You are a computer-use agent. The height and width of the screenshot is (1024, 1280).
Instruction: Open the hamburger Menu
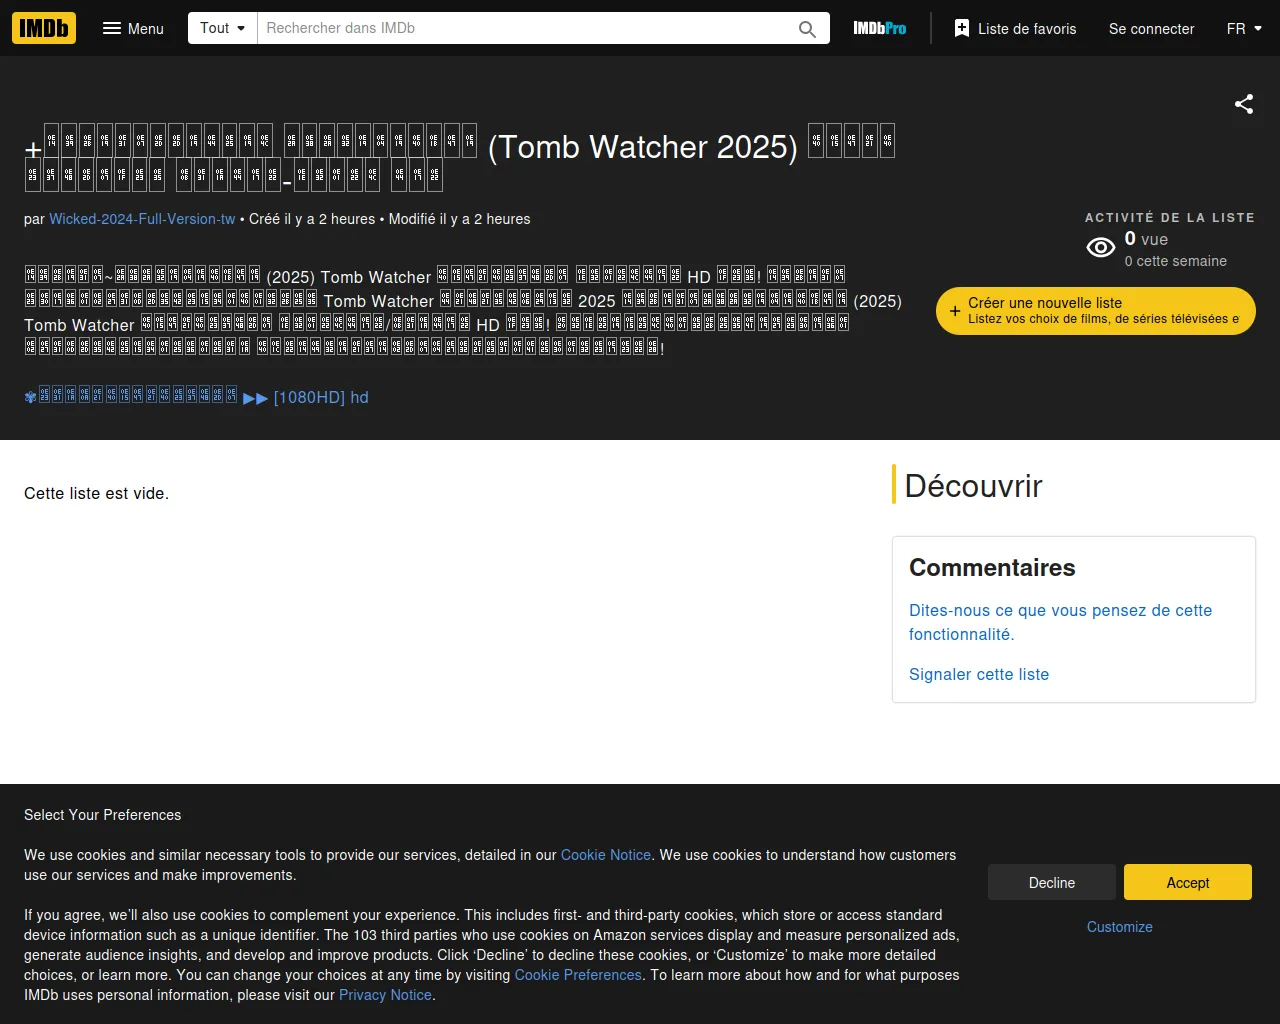(133, 28)
